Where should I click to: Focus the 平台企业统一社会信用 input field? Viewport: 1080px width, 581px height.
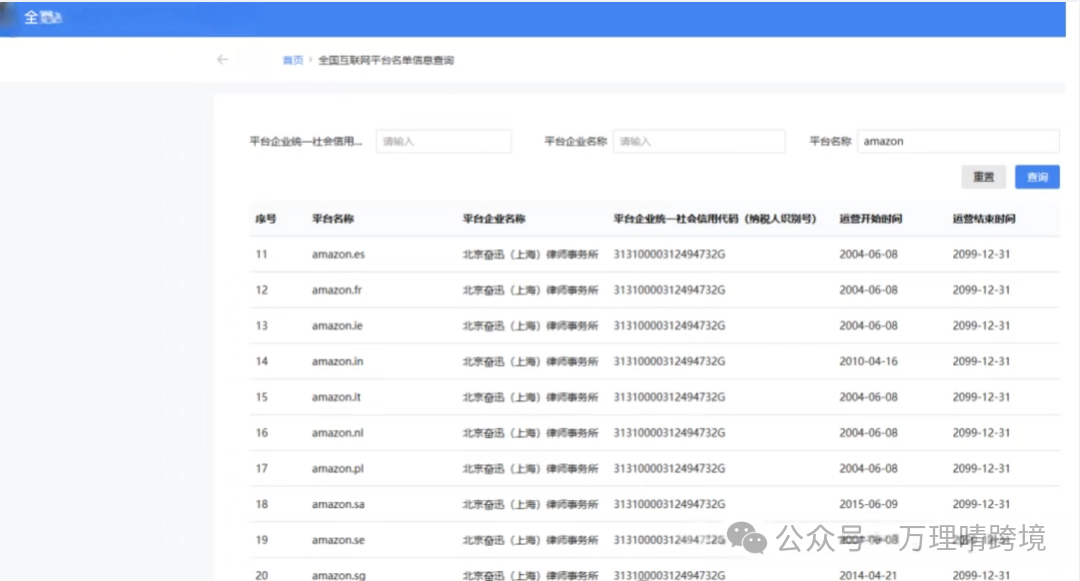pyautogui.click(x=444, y=141)
